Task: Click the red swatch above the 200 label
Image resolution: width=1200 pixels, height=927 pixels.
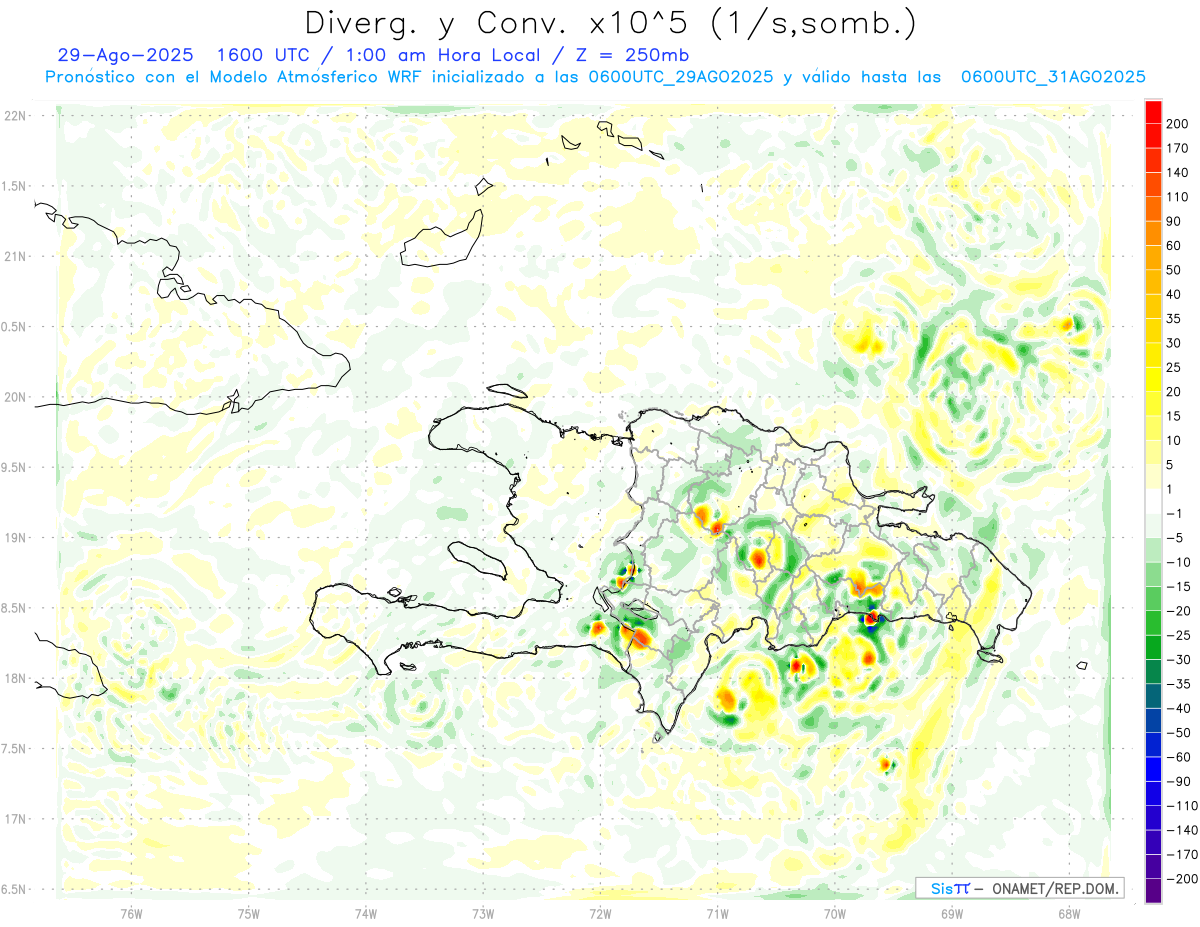Action: click(1153, 112)
